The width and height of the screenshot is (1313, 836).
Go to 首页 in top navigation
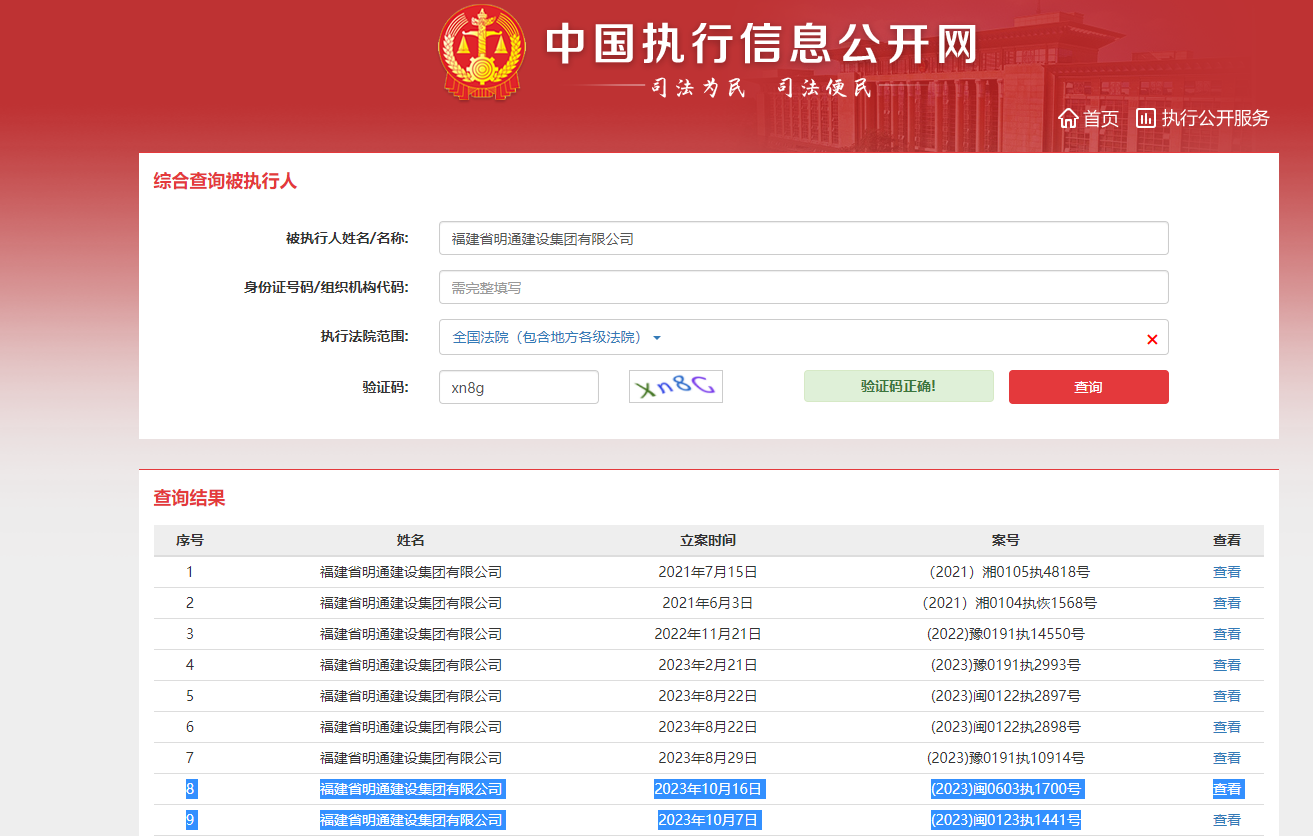(1101, 118)
